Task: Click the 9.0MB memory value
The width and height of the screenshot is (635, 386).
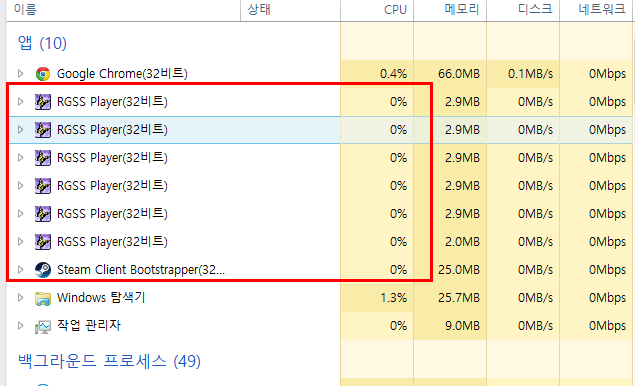Action: point(462,326)
